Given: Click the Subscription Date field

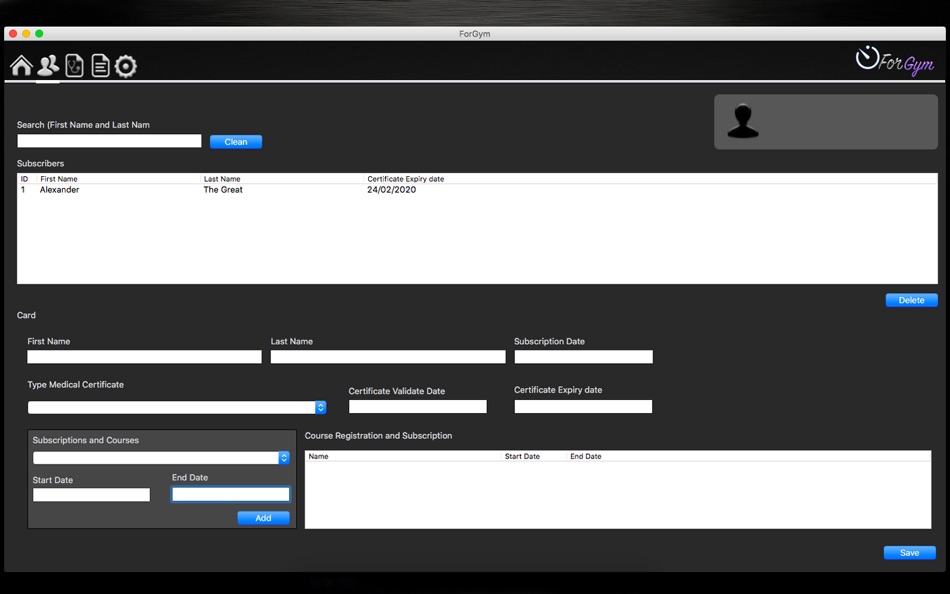Looking at the screenshot, I should 583,356.
